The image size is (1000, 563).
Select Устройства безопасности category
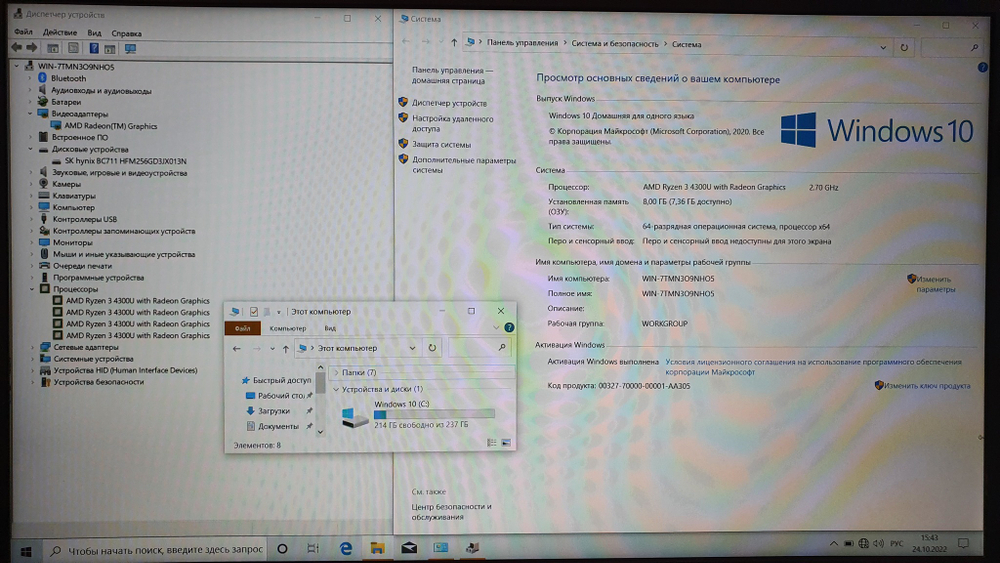tap(98, 382)
